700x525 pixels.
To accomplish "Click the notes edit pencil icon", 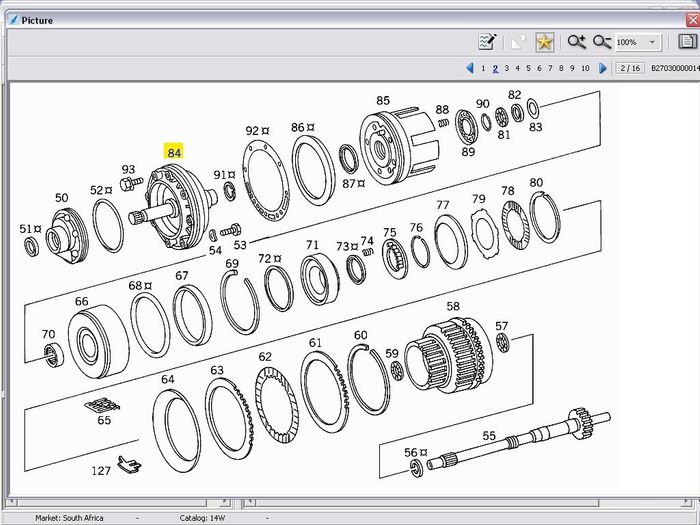I will click(487, 42).
